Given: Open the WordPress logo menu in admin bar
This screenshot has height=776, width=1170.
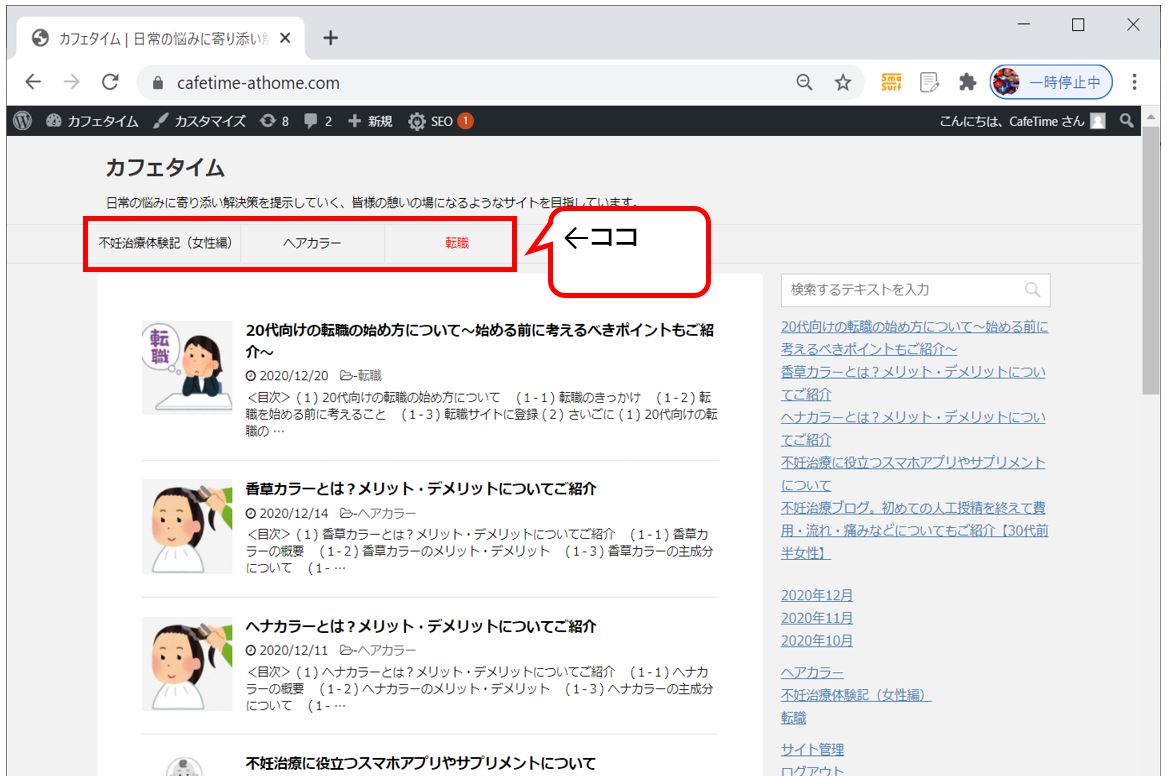Looking at the screenshot, I should point(22,121).
